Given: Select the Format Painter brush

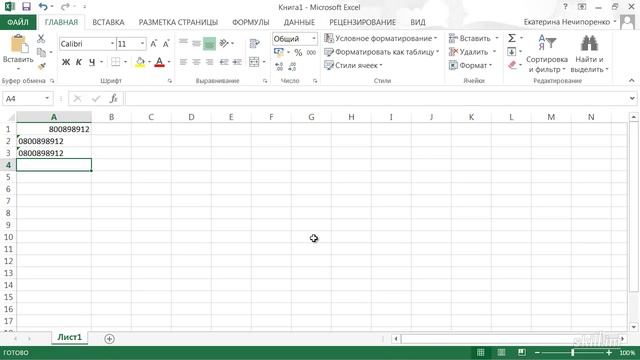Looking at the screenshot, I should tap(41, 66).
